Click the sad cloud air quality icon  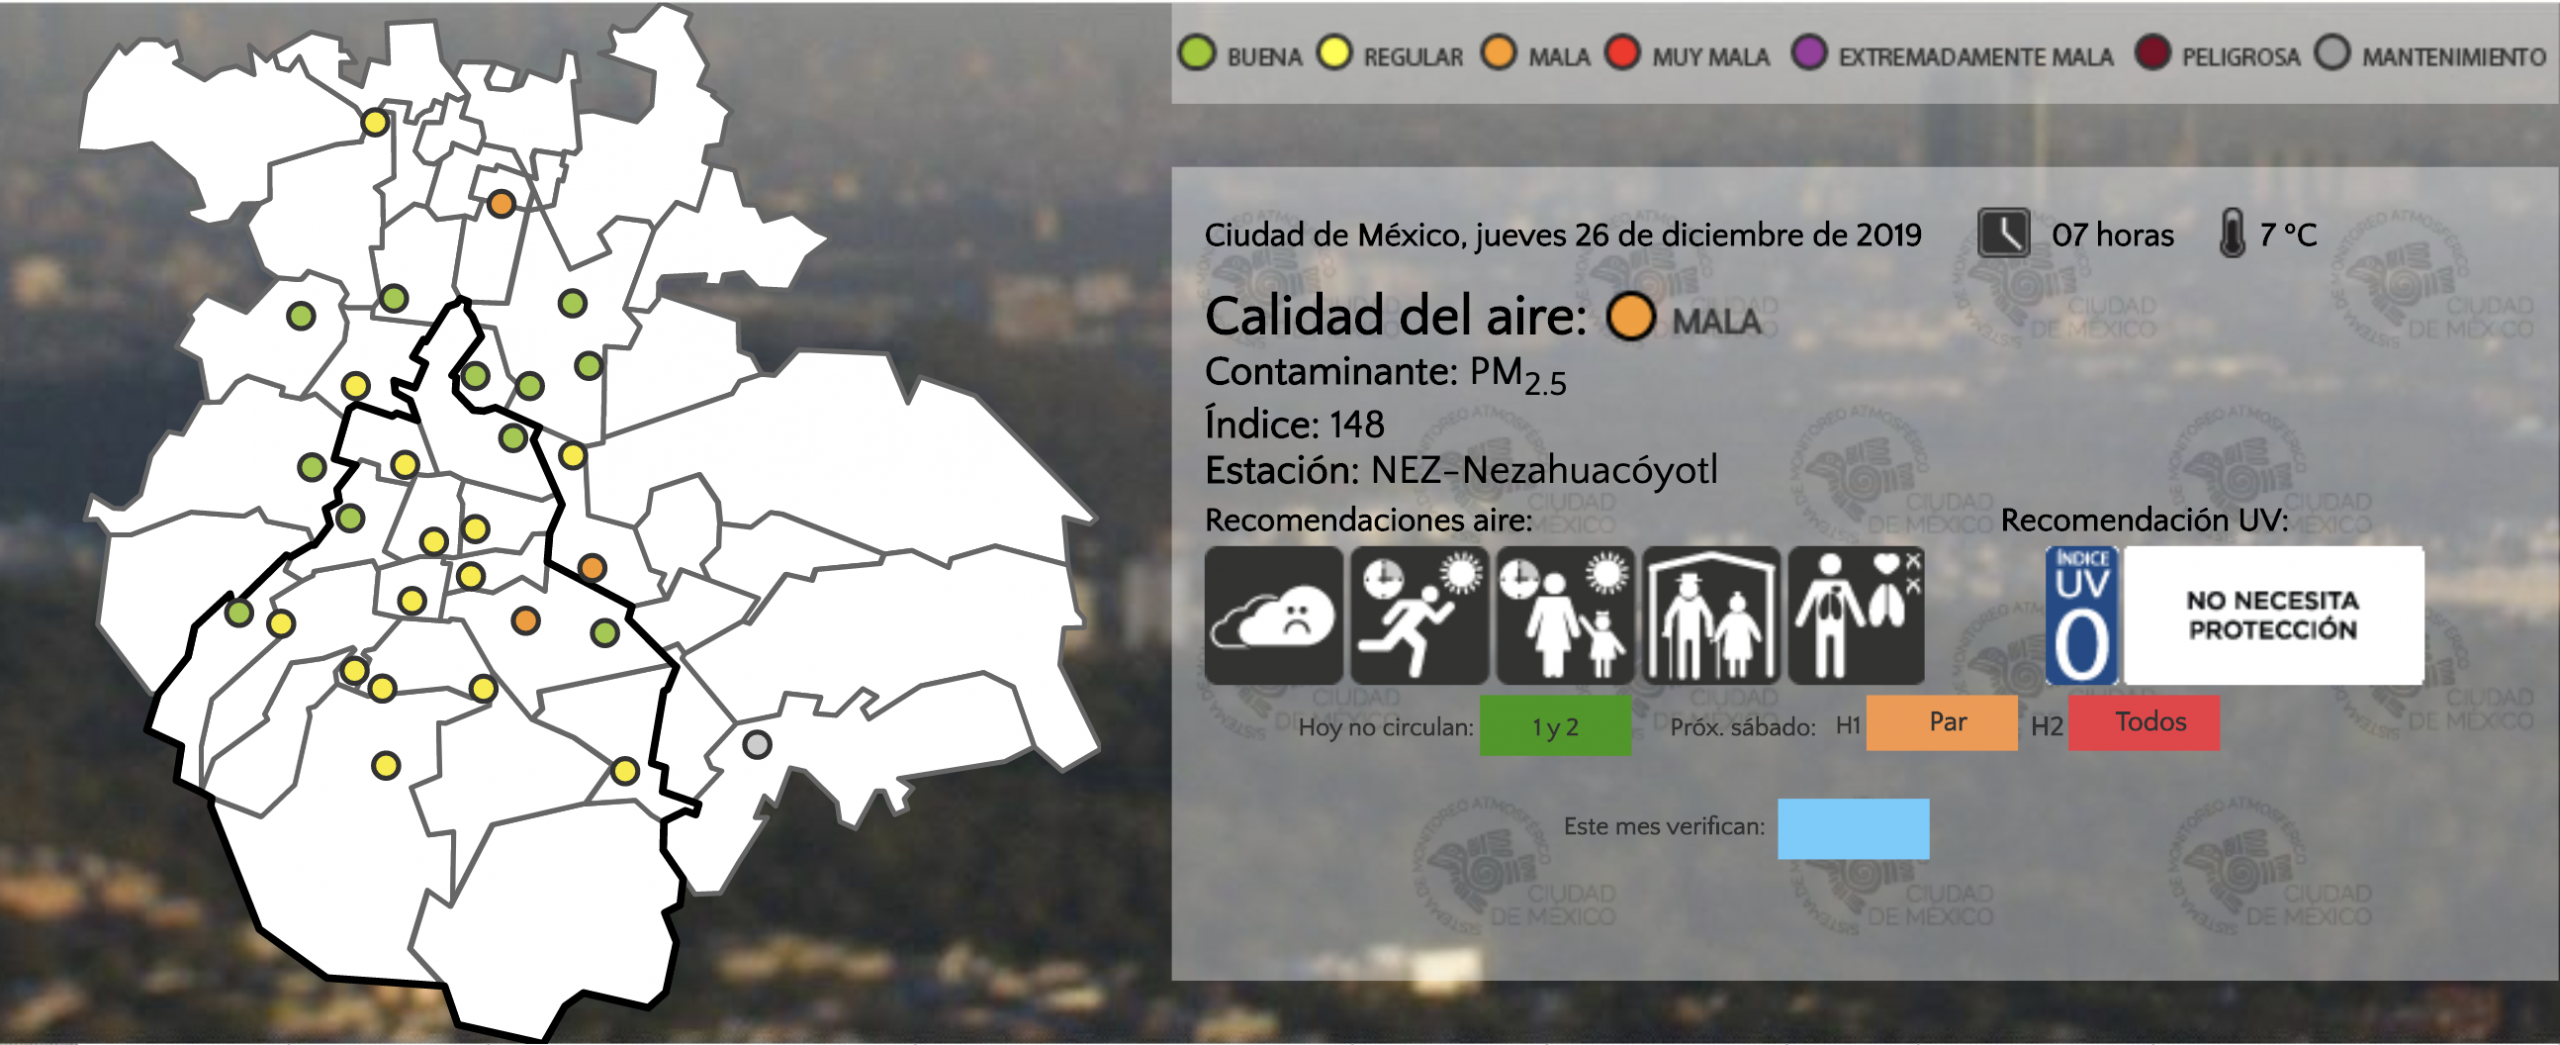pos(1273,615)
